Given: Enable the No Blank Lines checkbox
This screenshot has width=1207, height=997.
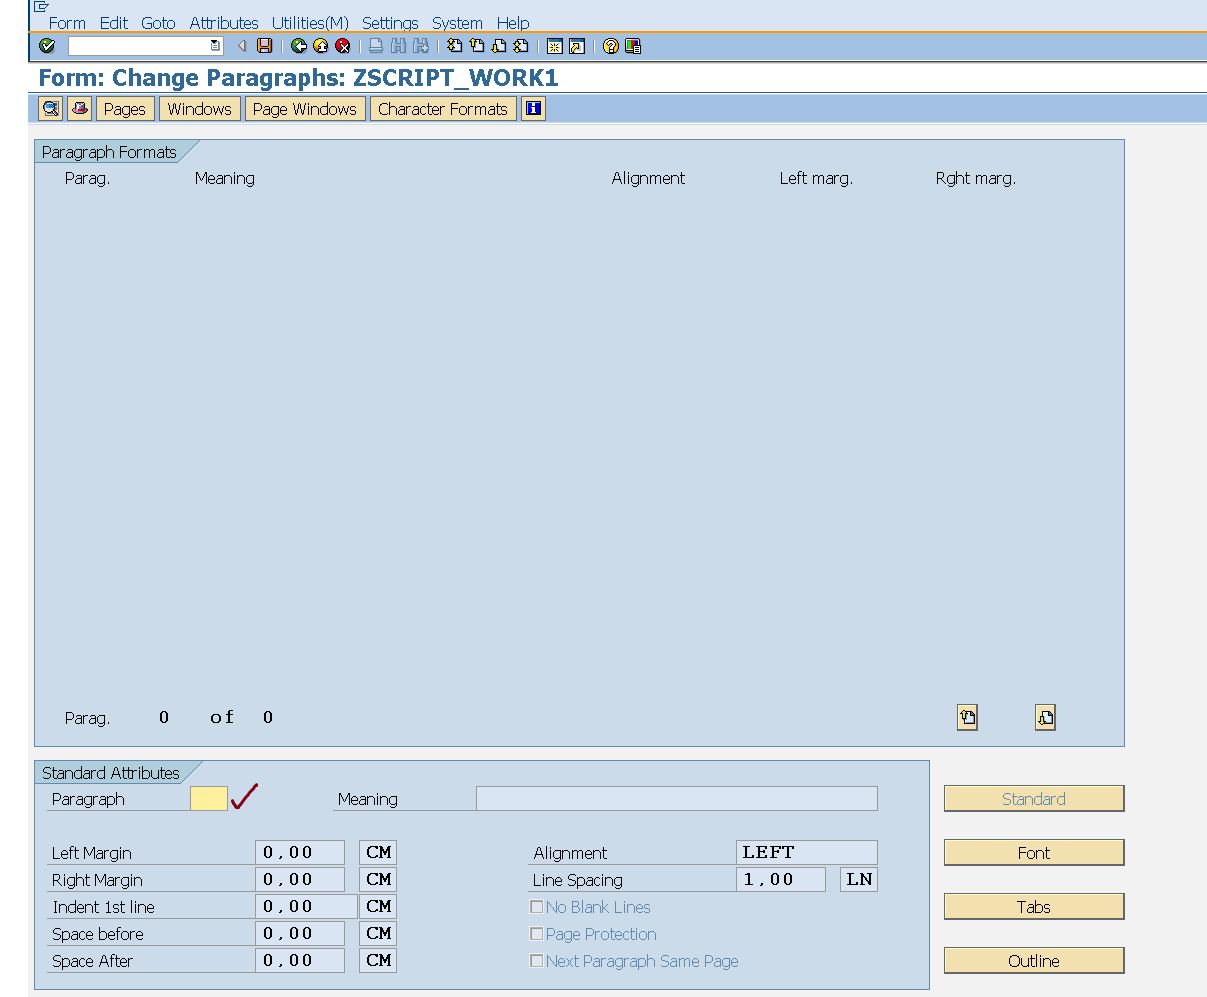Looking at the screenshot, I should coord(537,907).
